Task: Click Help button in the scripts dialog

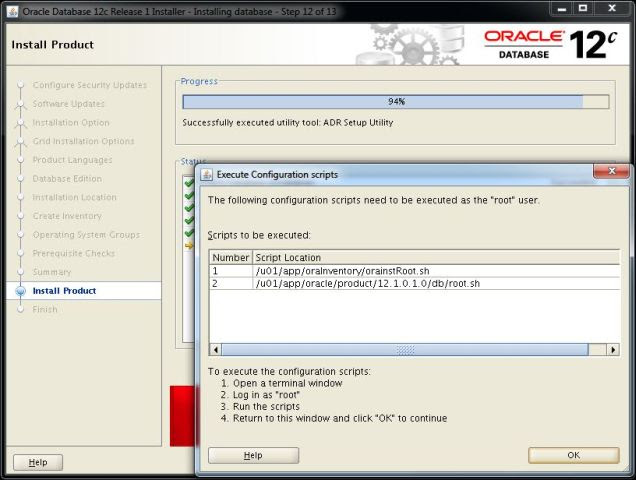Action: (x=253, y=455)
